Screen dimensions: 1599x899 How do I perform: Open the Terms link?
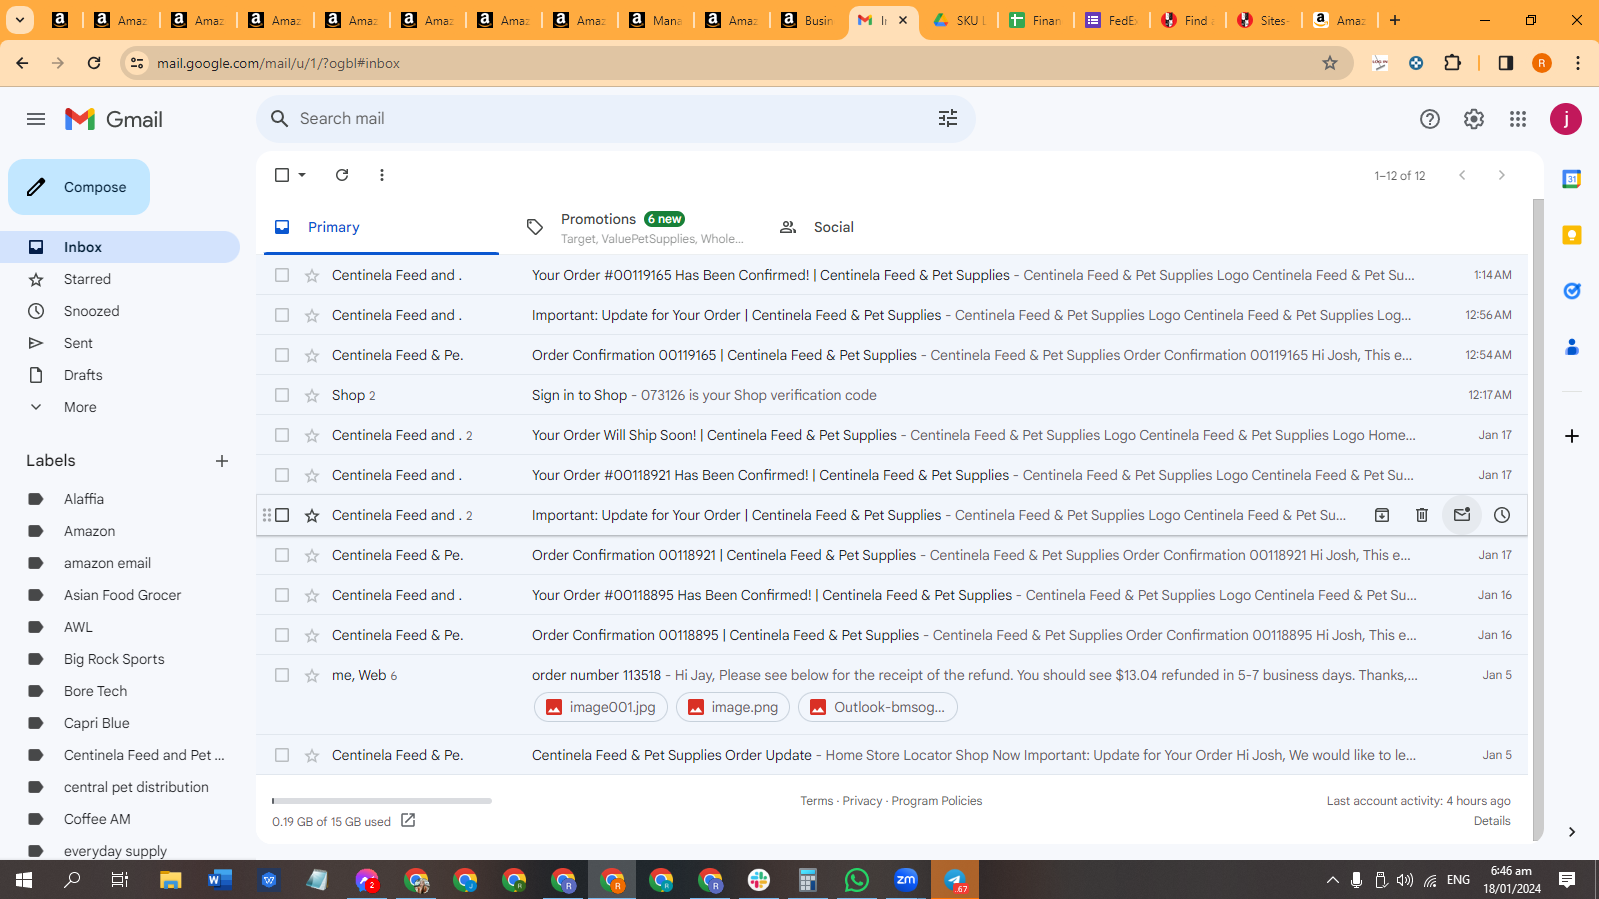(x=816, y=801)
